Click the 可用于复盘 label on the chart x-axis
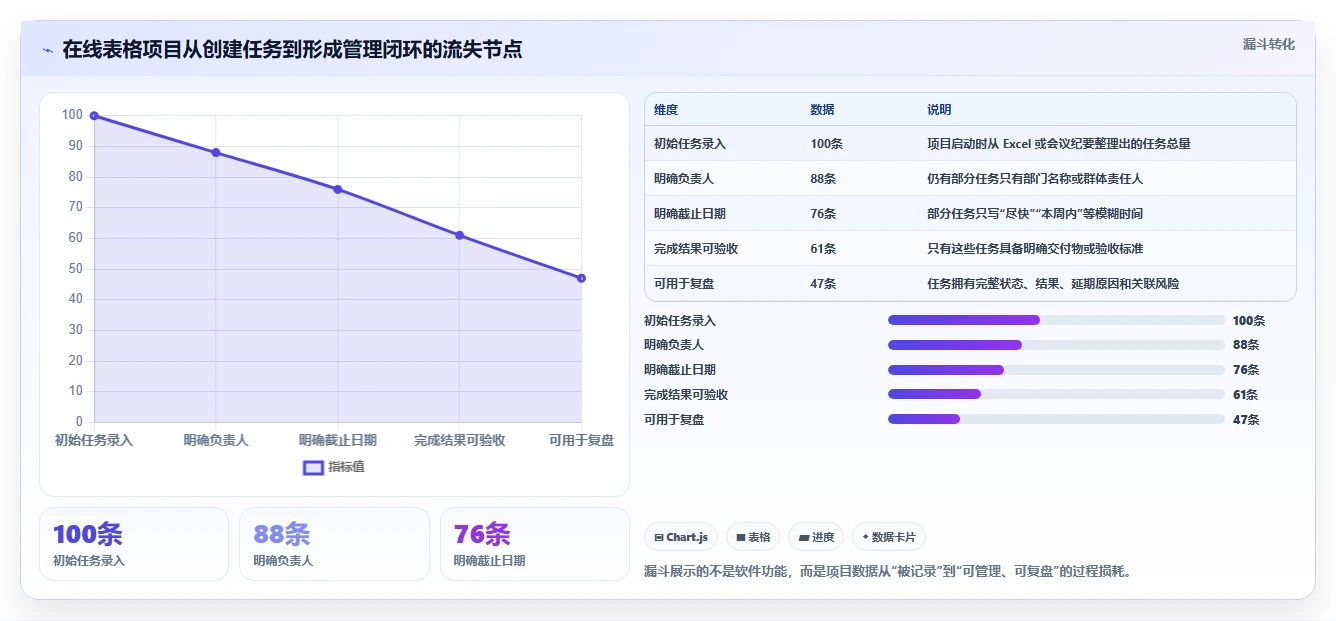 click(581, 440)
